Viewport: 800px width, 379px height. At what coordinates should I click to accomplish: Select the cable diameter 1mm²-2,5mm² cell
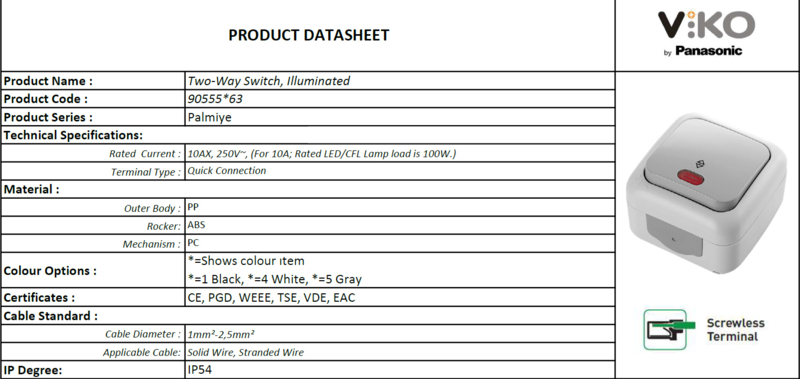click(x=399, y=334)
